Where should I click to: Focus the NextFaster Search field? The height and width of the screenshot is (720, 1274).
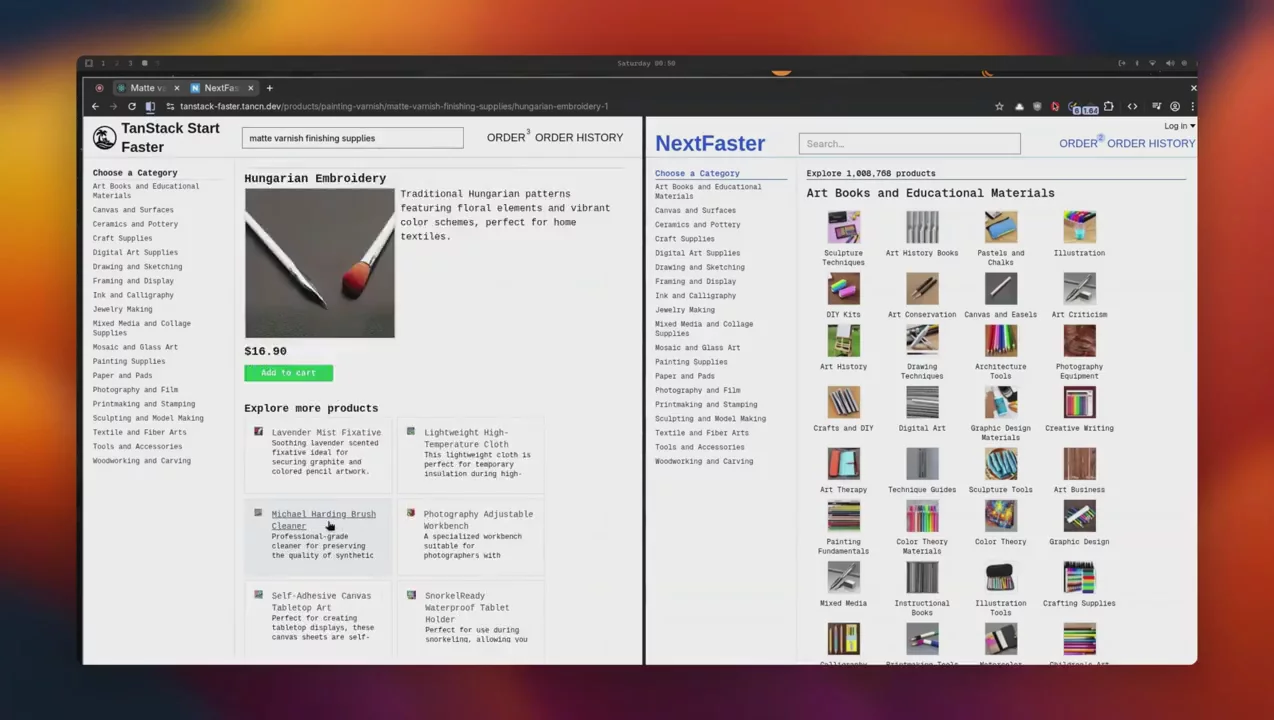[x=909, y=143]
